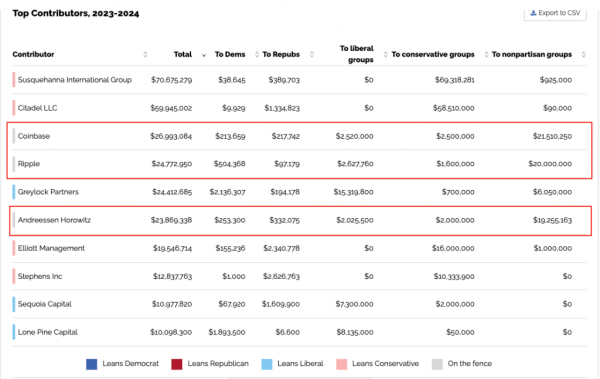Click the Contributor column header
Viewport: 600px width, 379px height.
click(x=33, y=54)
